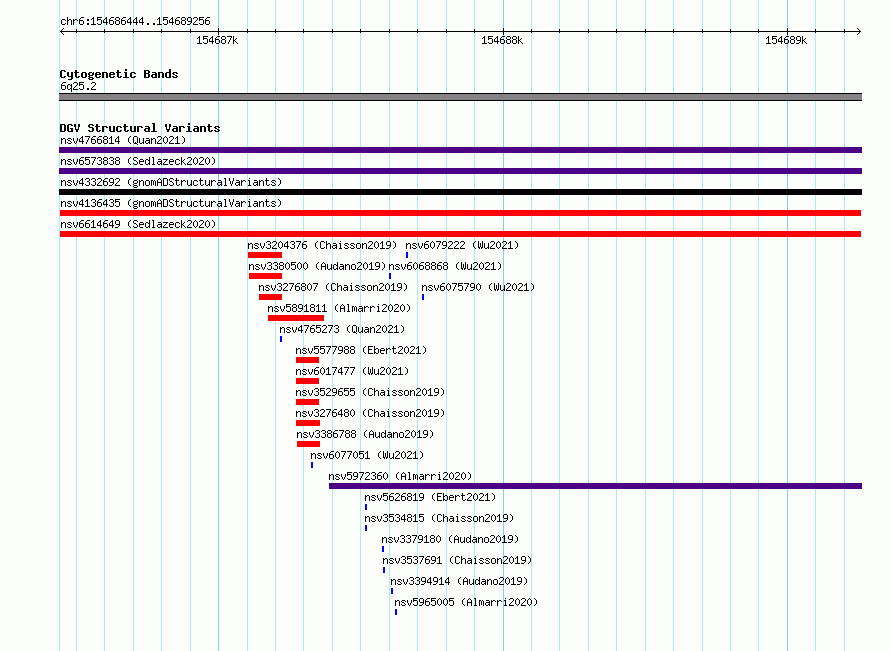Click the red bar under nsv4136435

click(x=460, y=213)
